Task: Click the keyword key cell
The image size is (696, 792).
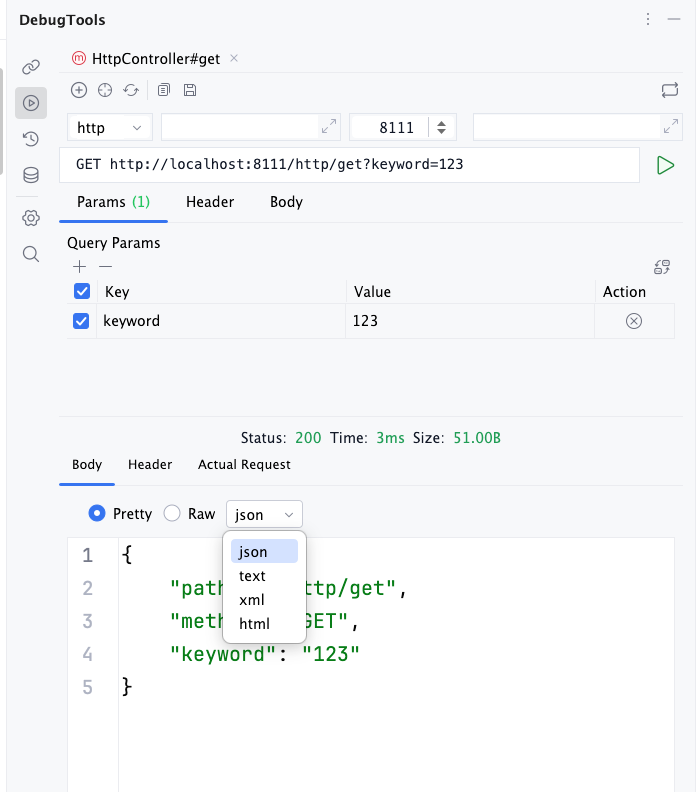Action: (x=221, y=321)
